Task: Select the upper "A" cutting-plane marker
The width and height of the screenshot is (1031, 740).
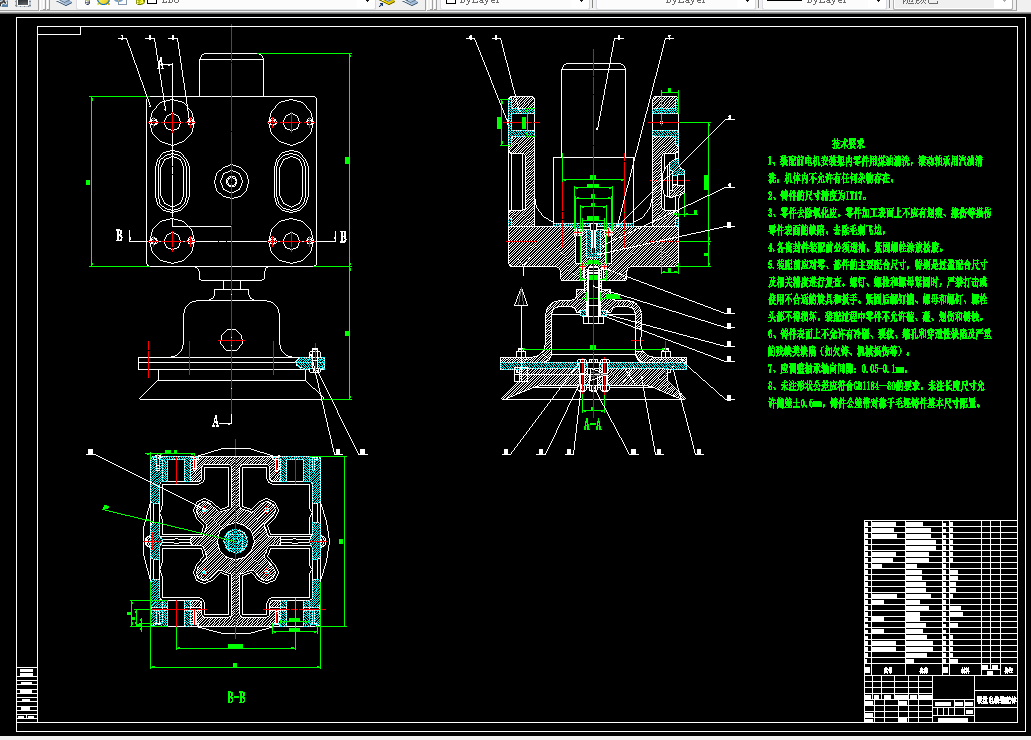Action: [160, 63]
